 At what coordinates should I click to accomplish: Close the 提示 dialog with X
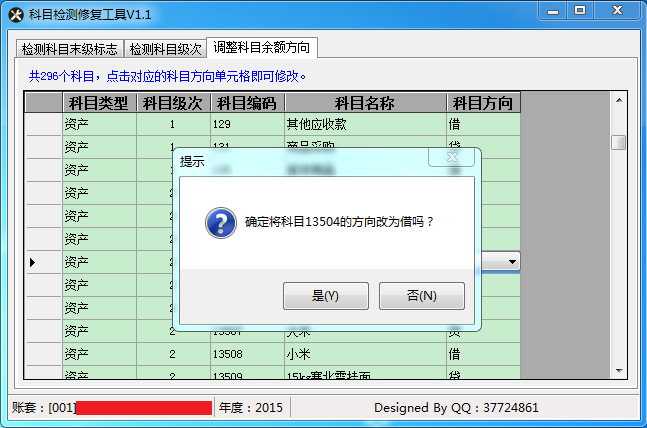point(452,157)
